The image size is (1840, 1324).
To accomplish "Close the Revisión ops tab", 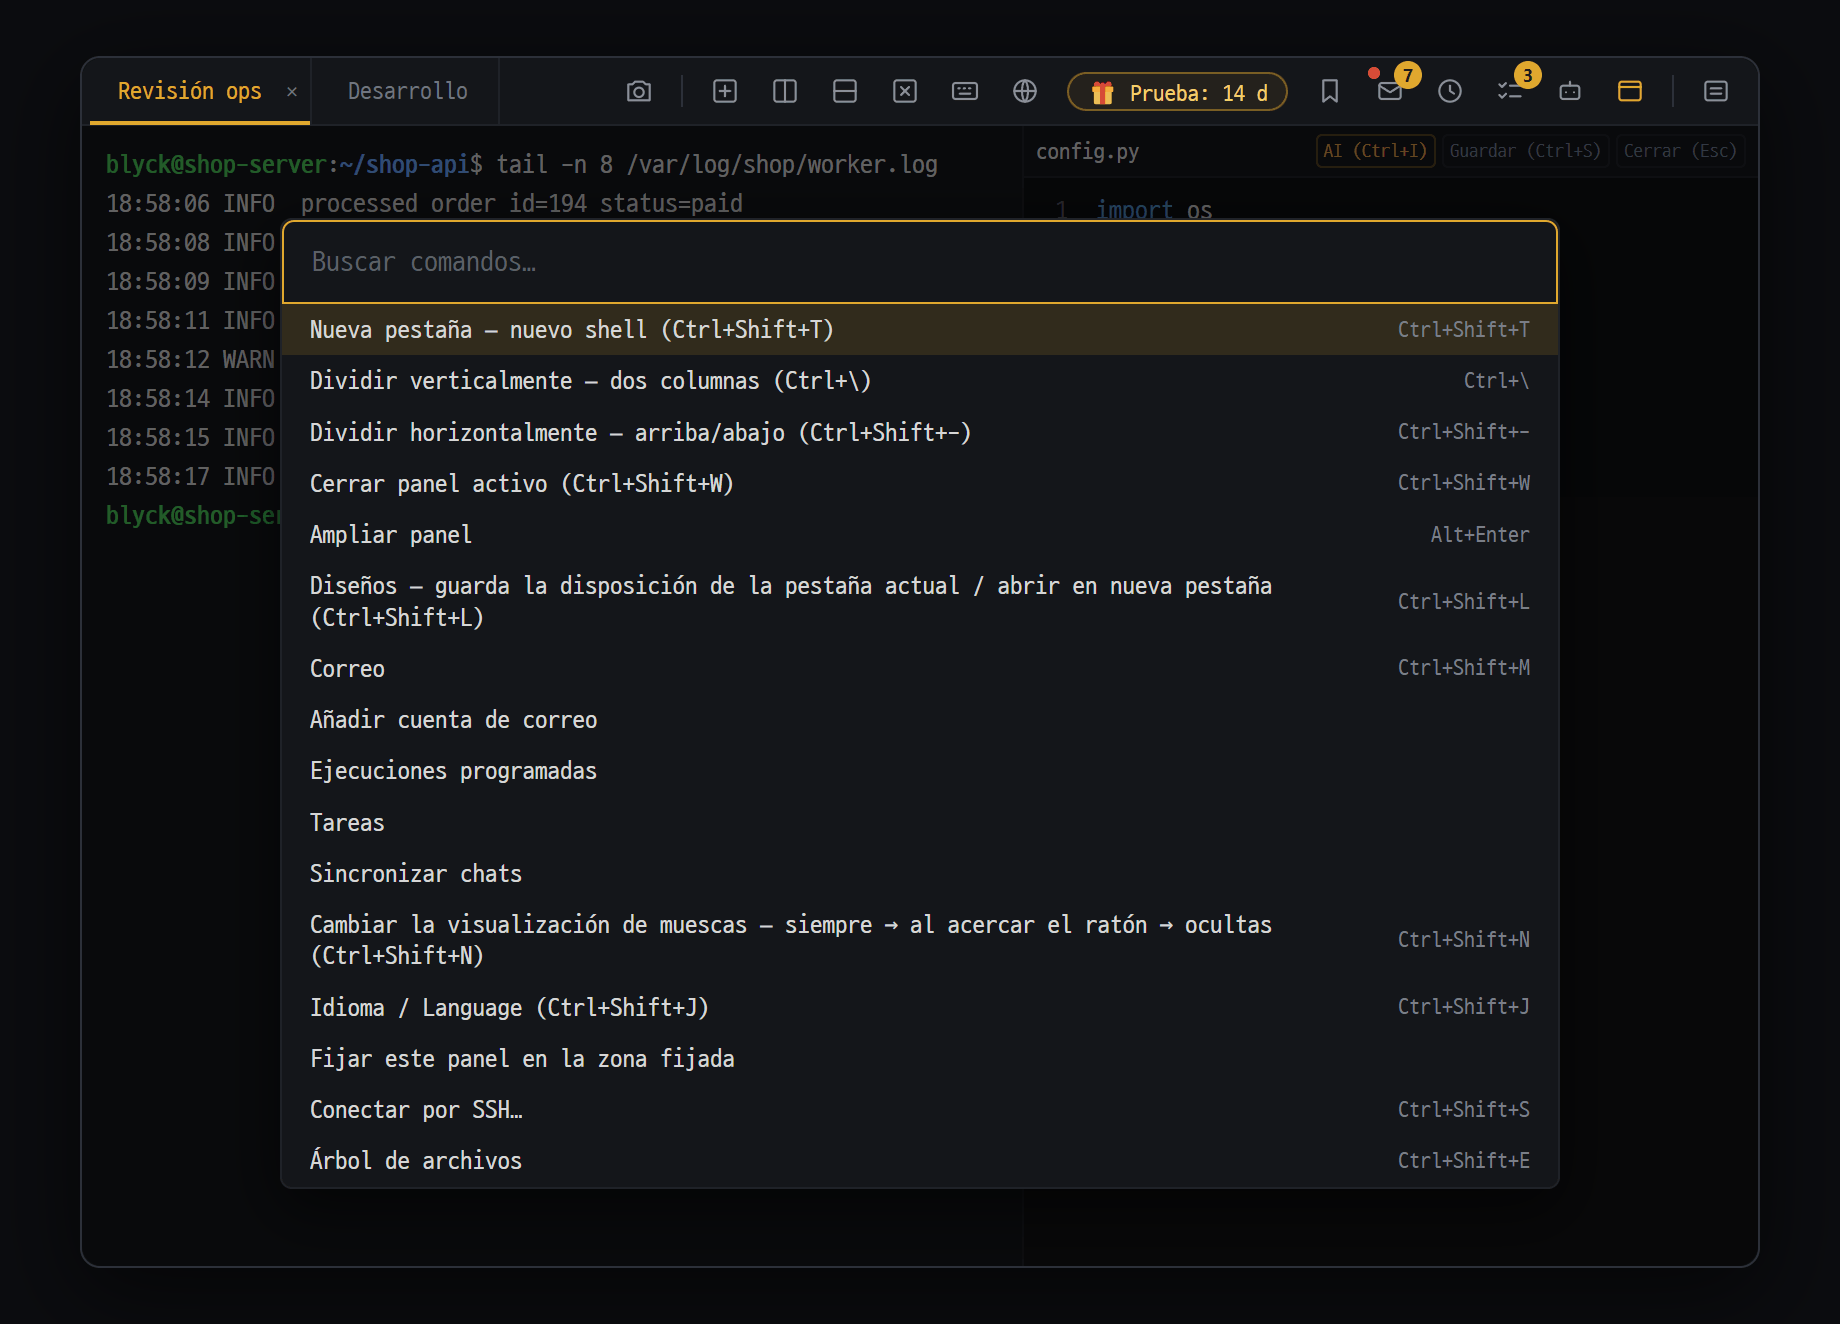I will (292, 92).
